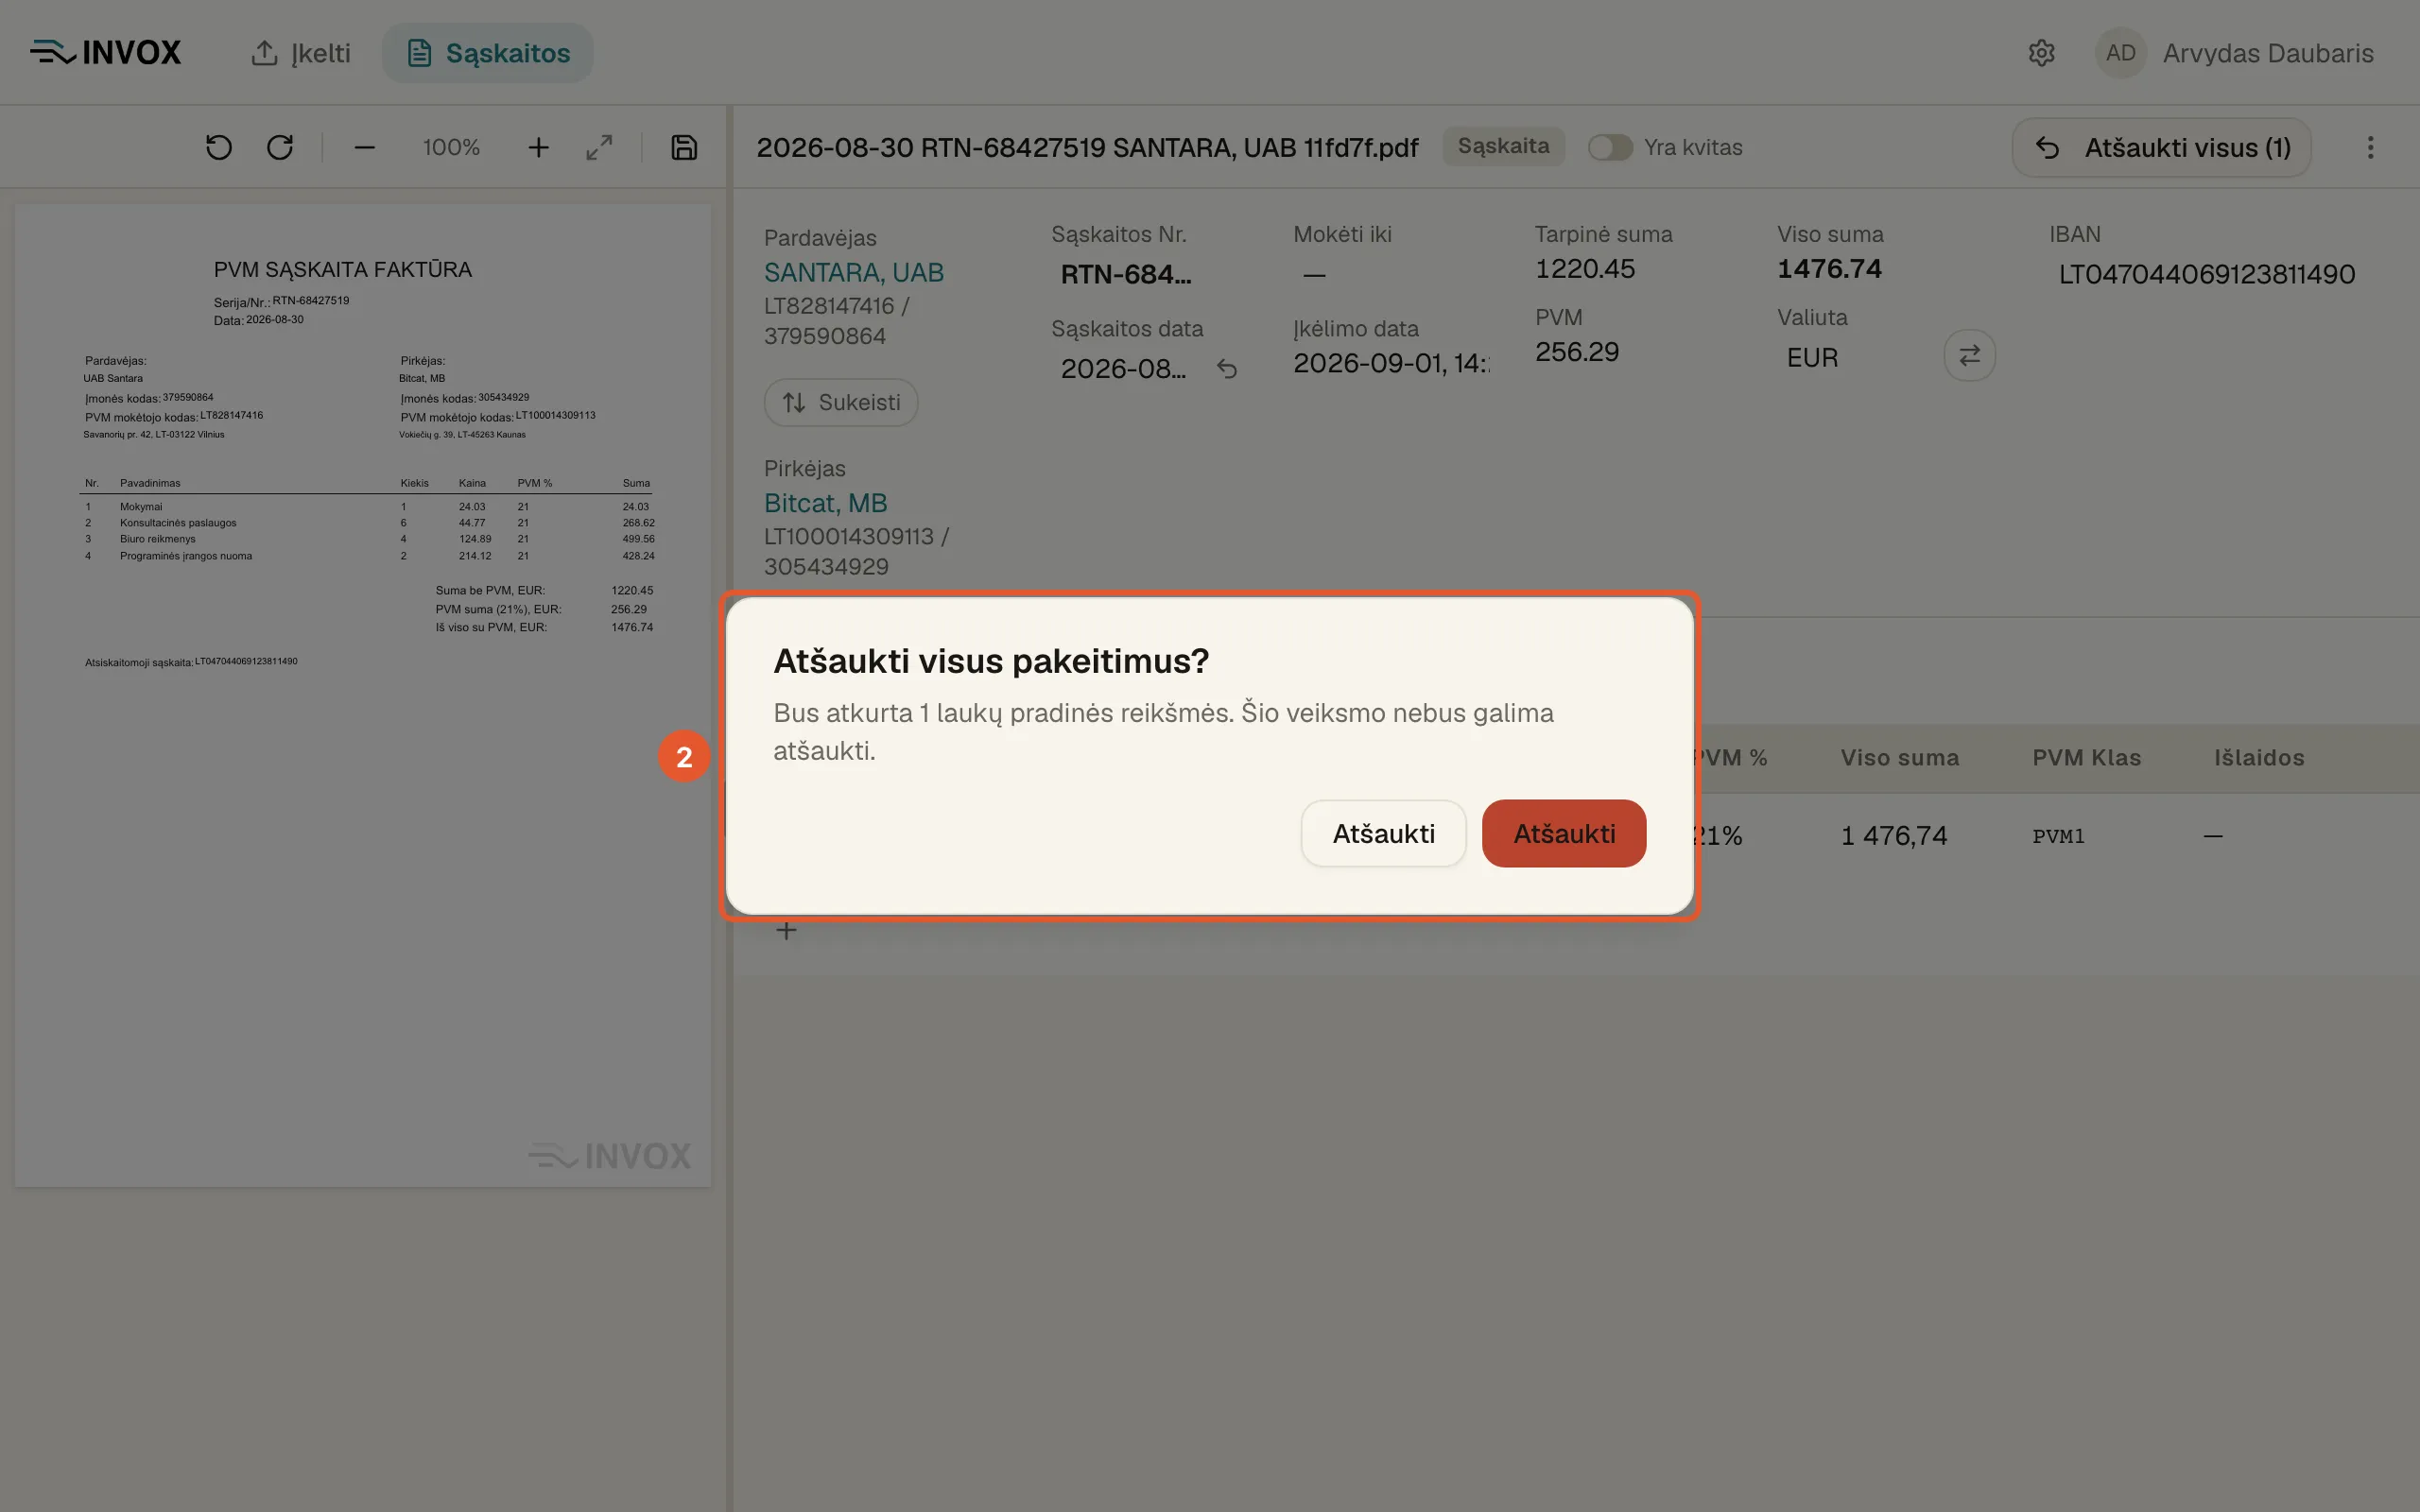Click the white Atšaukti cancel button

click(1383, 833)
